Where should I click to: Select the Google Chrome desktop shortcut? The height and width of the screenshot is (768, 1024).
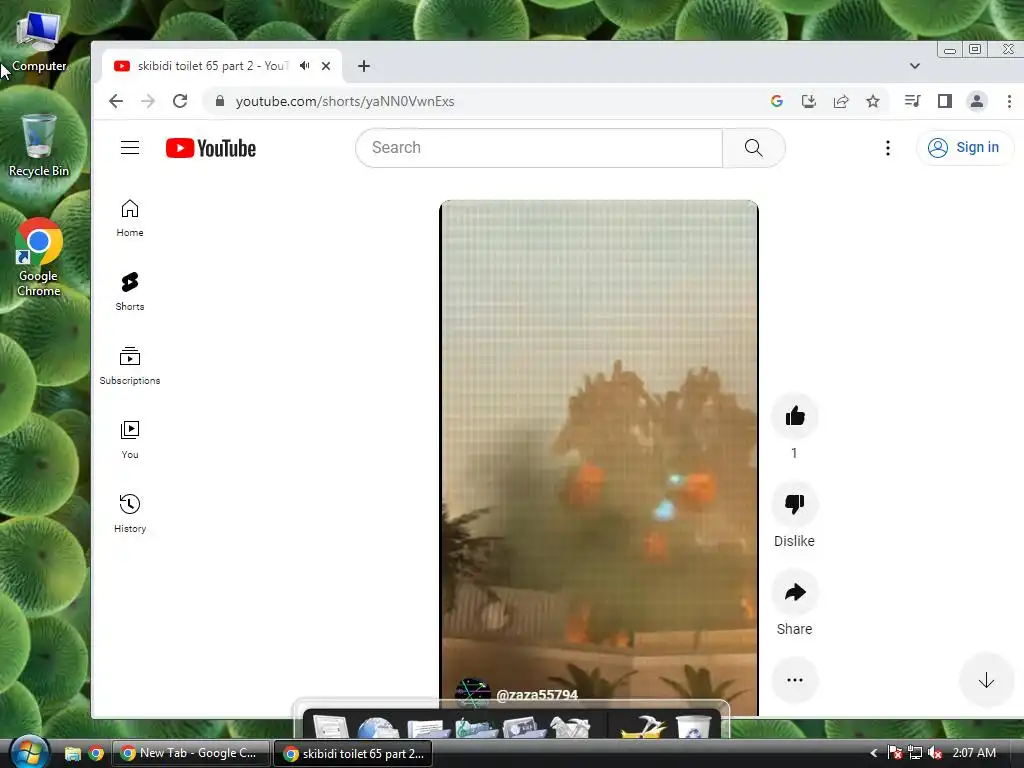point(39,257)
